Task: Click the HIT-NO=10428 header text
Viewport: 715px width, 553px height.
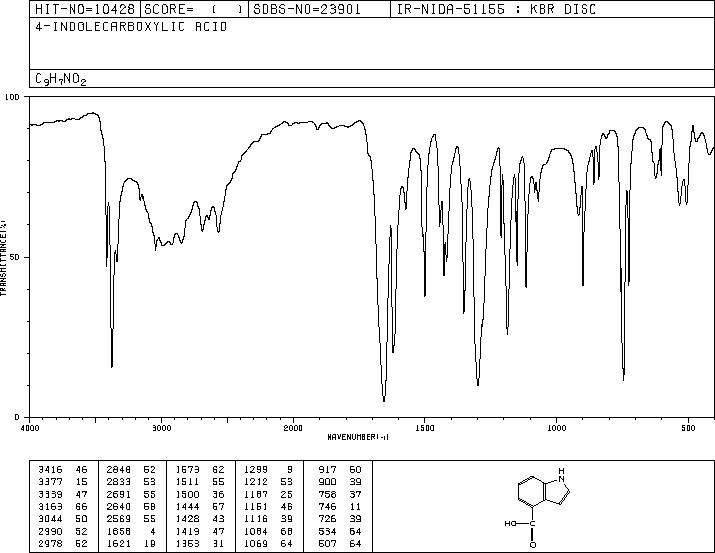Action: point(85,9)
